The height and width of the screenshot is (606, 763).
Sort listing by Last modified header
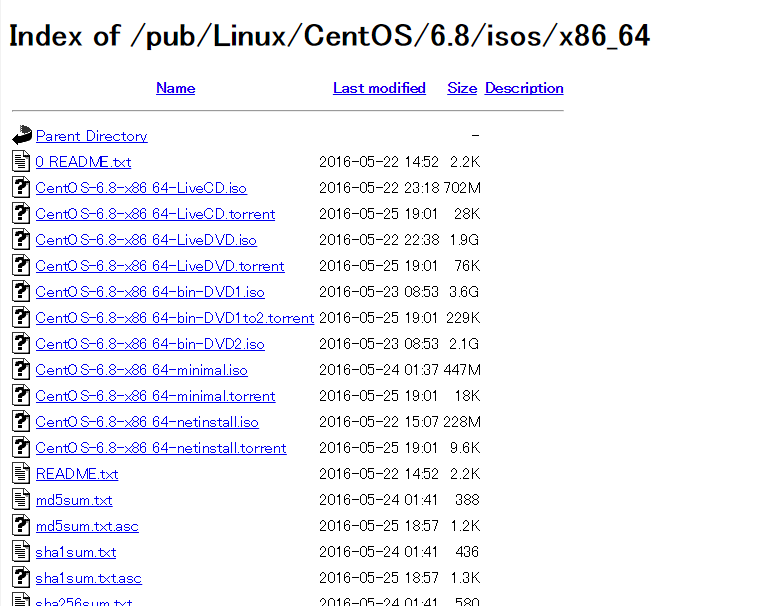(379, 88)
